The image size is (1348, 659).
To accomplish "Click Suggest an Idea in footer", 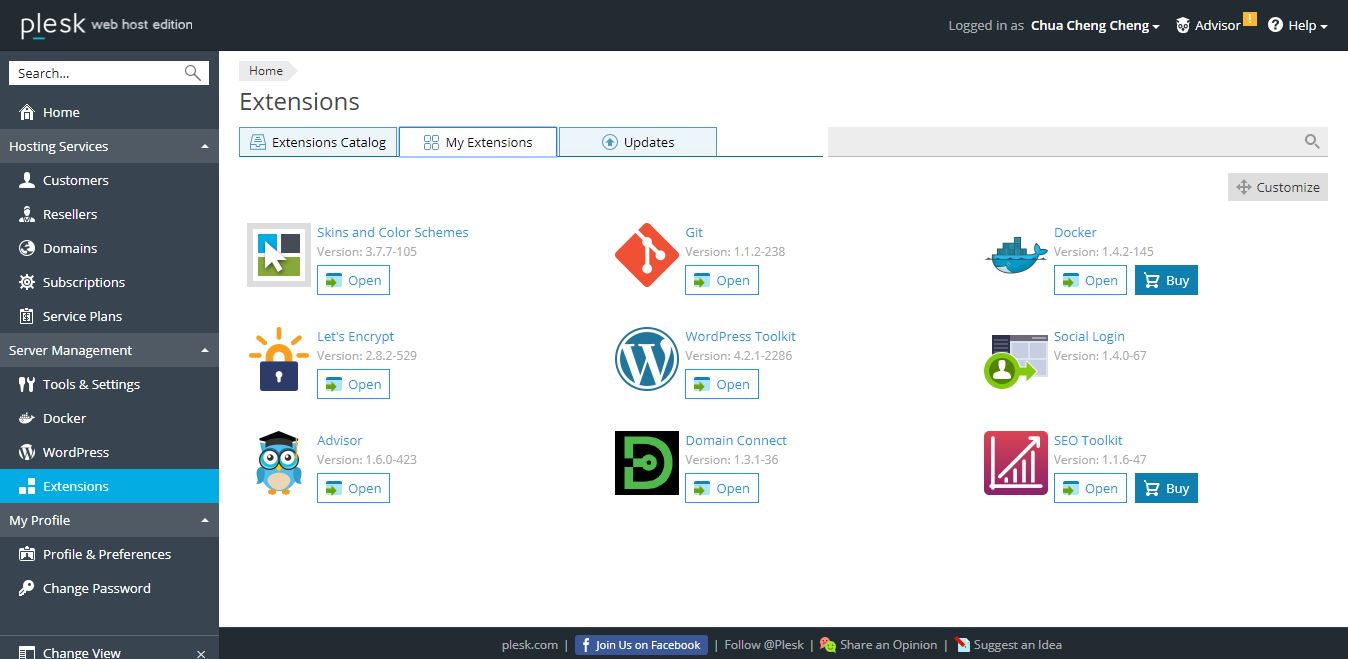I will point(1008,645).
